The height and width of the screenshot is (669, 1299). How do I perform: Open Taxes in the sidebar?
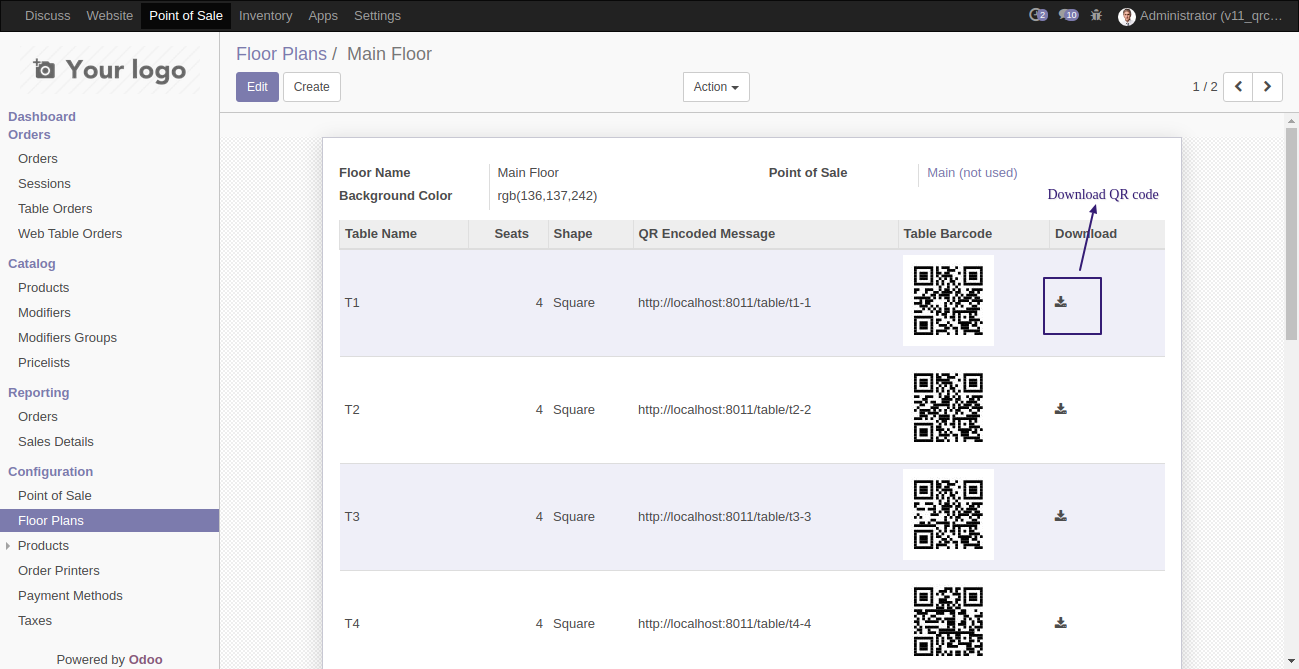35,621
